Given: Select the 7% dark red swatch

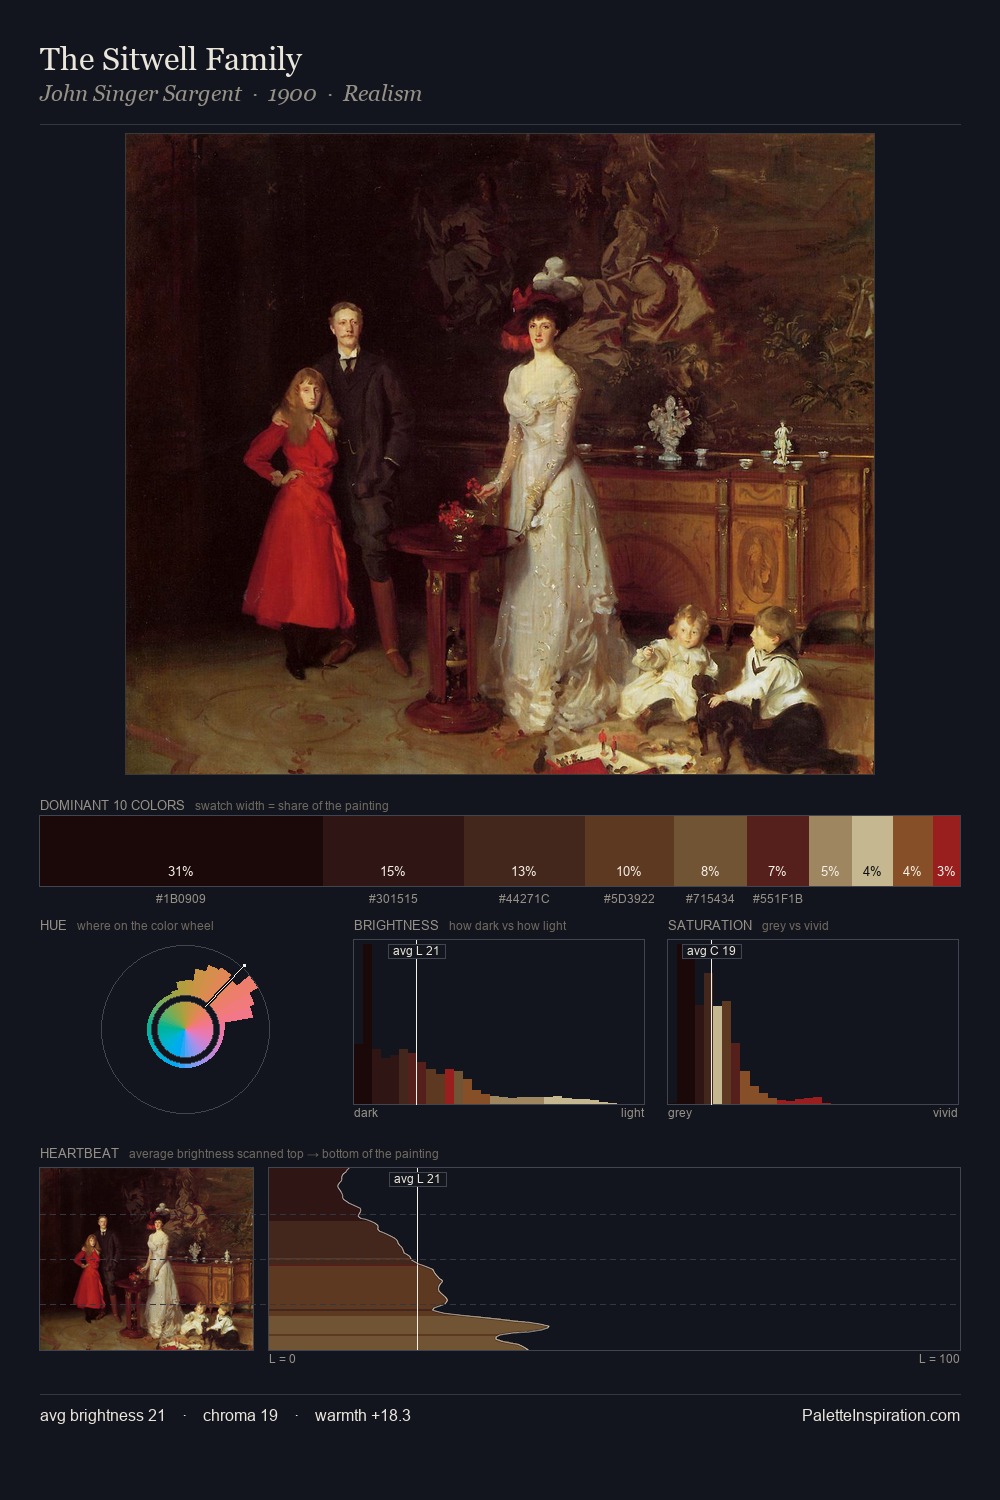Looking at the screenshot, I should coord(778,851).
